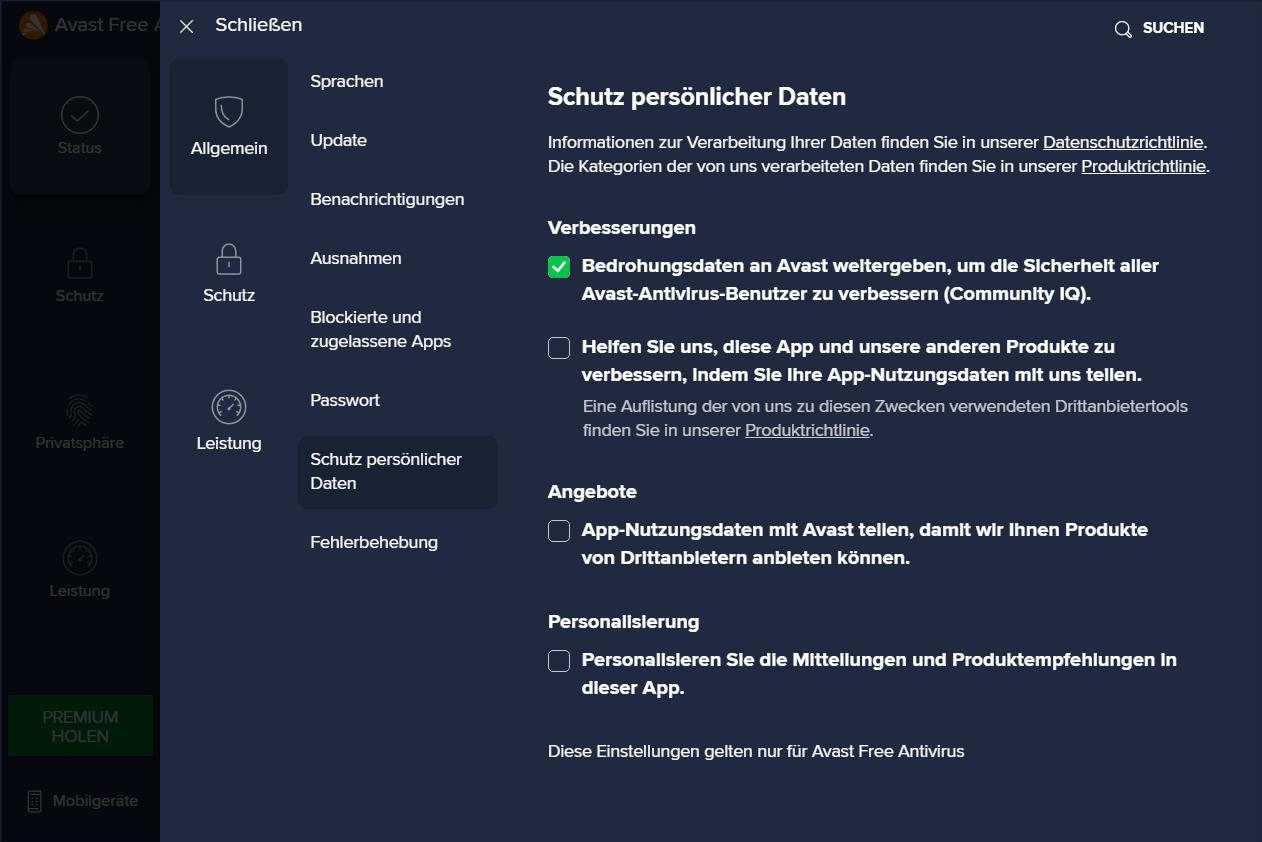Open the Update settings page

click(339, 140)
